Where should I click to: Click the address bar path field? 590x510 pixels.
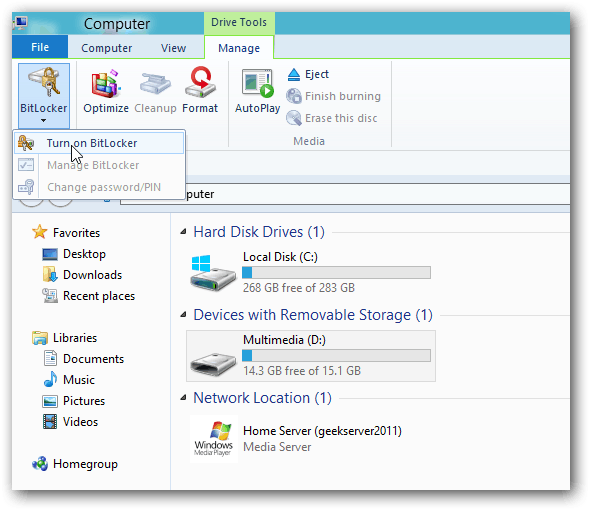[345, 194]
